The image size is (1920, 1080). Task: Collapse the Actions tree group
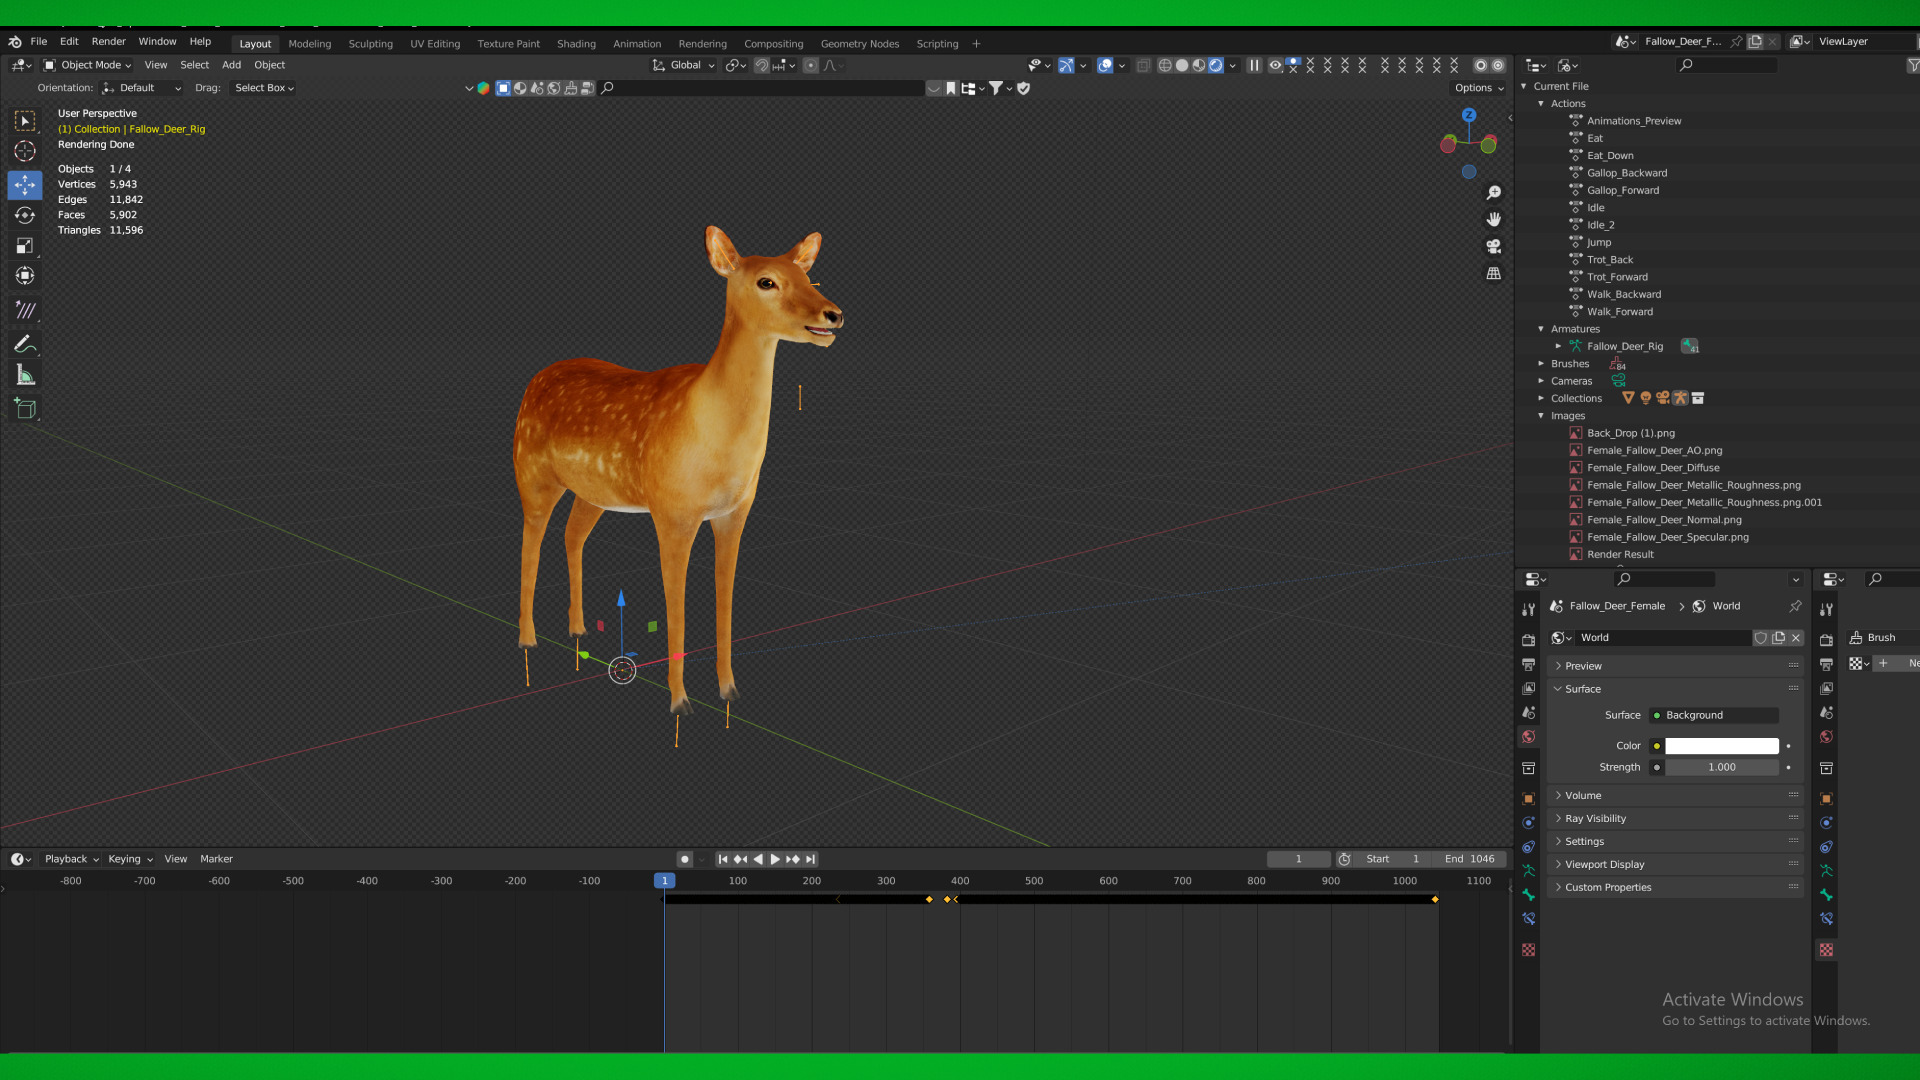(1541, 104)
